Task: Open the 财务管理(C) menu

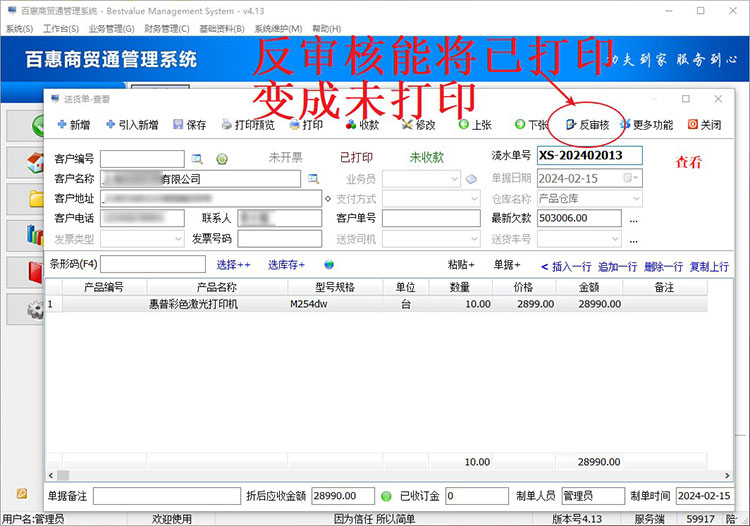Action: click(x=167, y=29)
